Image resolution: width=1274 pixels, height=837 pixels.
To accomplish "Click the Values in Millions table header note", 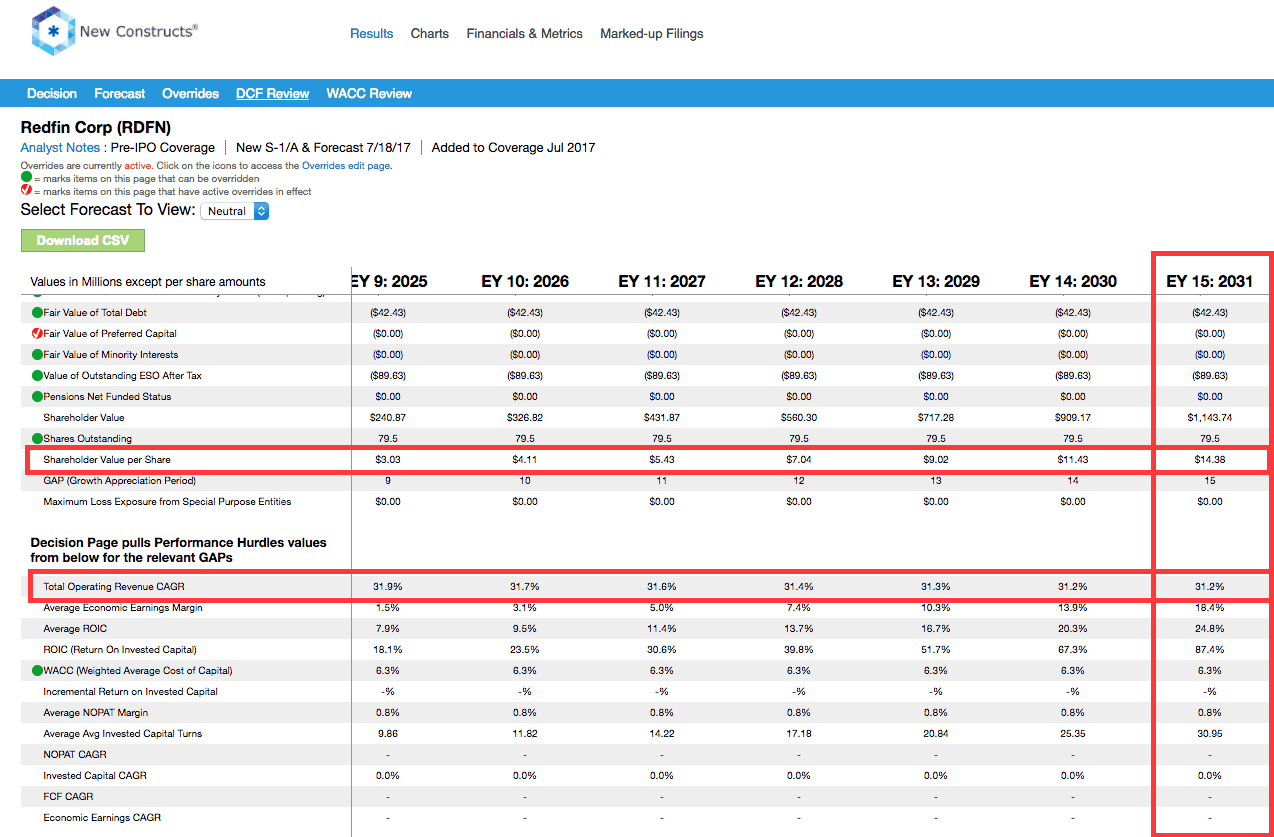I will (x=148, y=282).
